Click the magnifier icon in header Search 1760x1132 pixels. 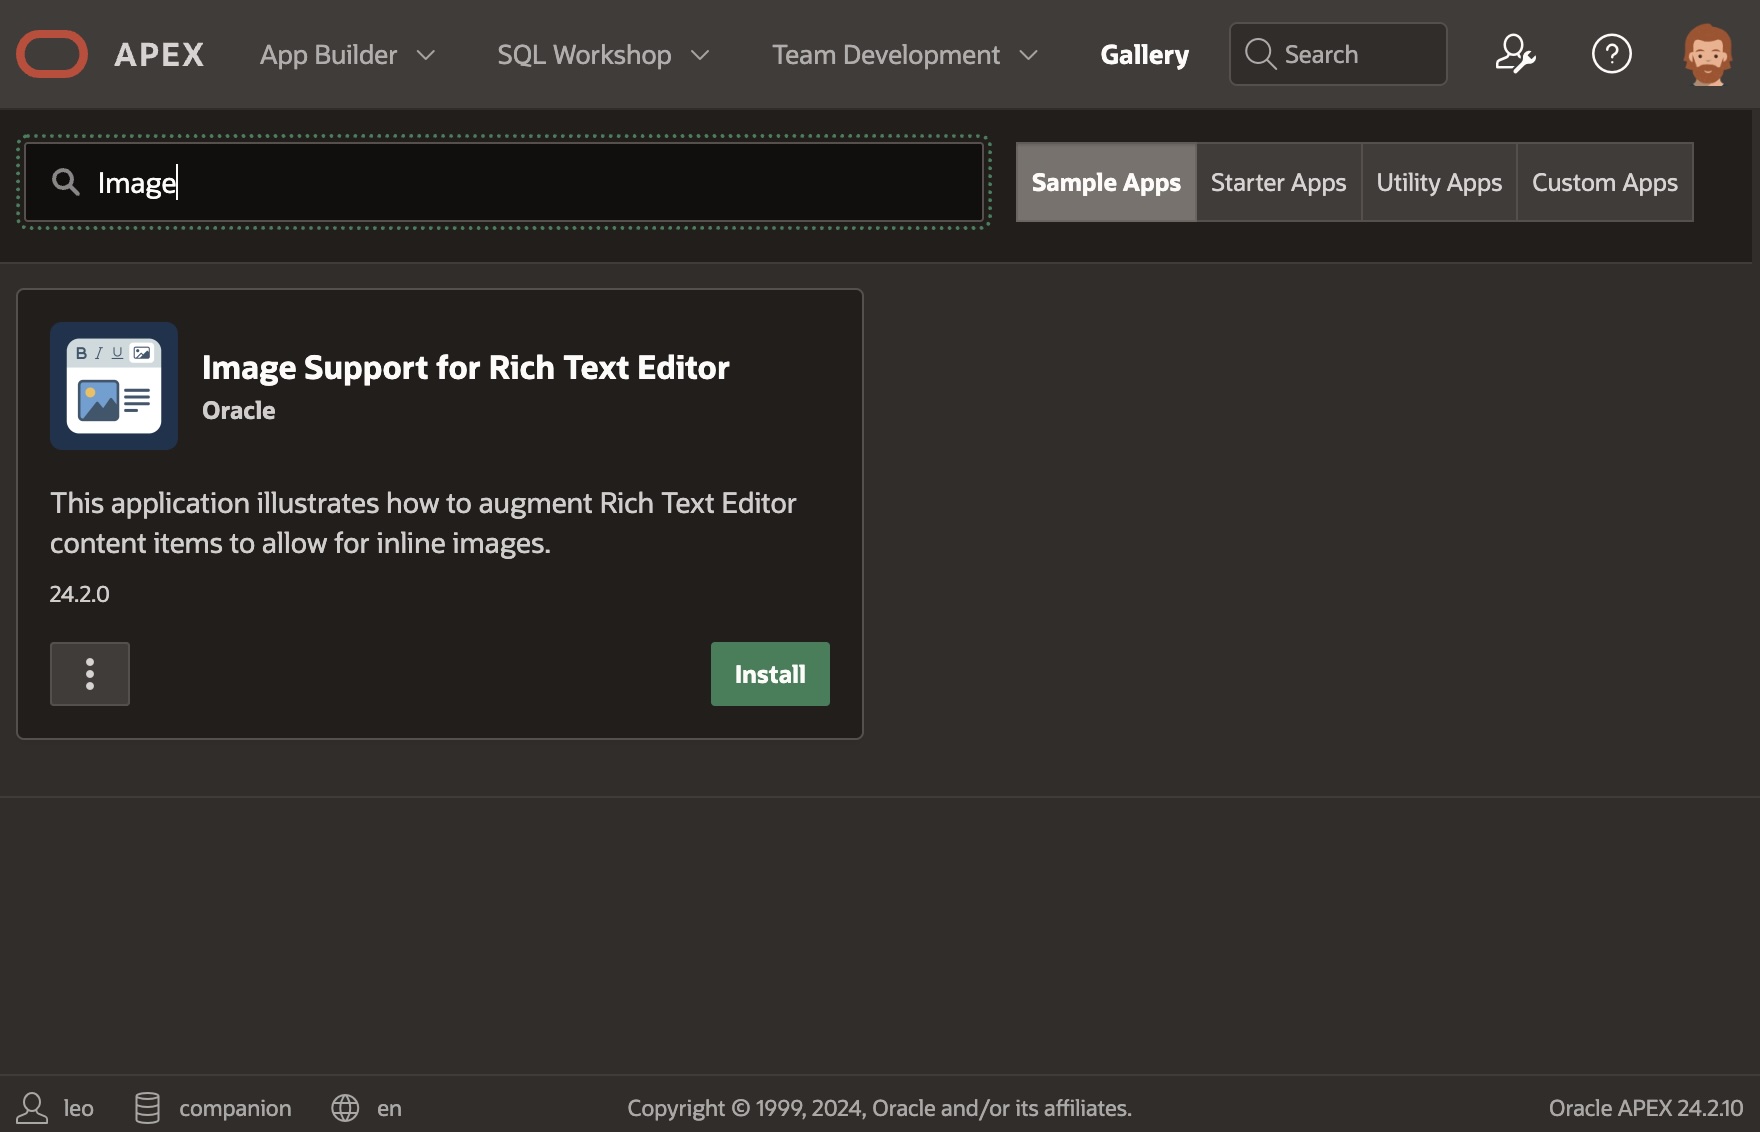1260,54
